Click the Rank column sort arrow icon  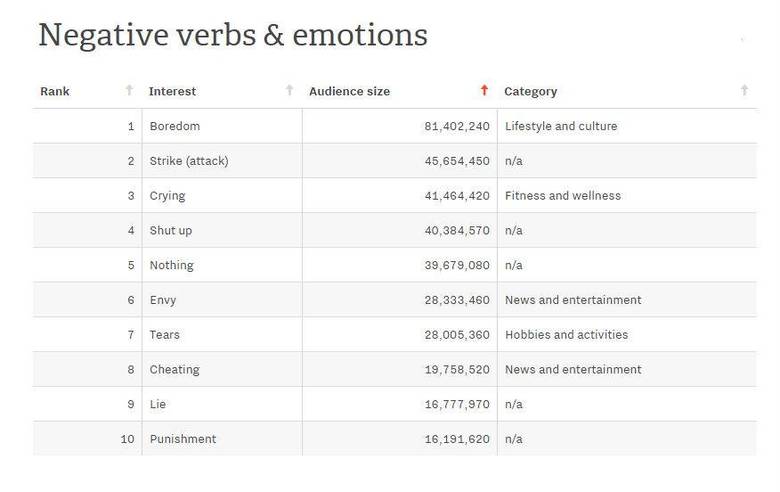[129, 91]
